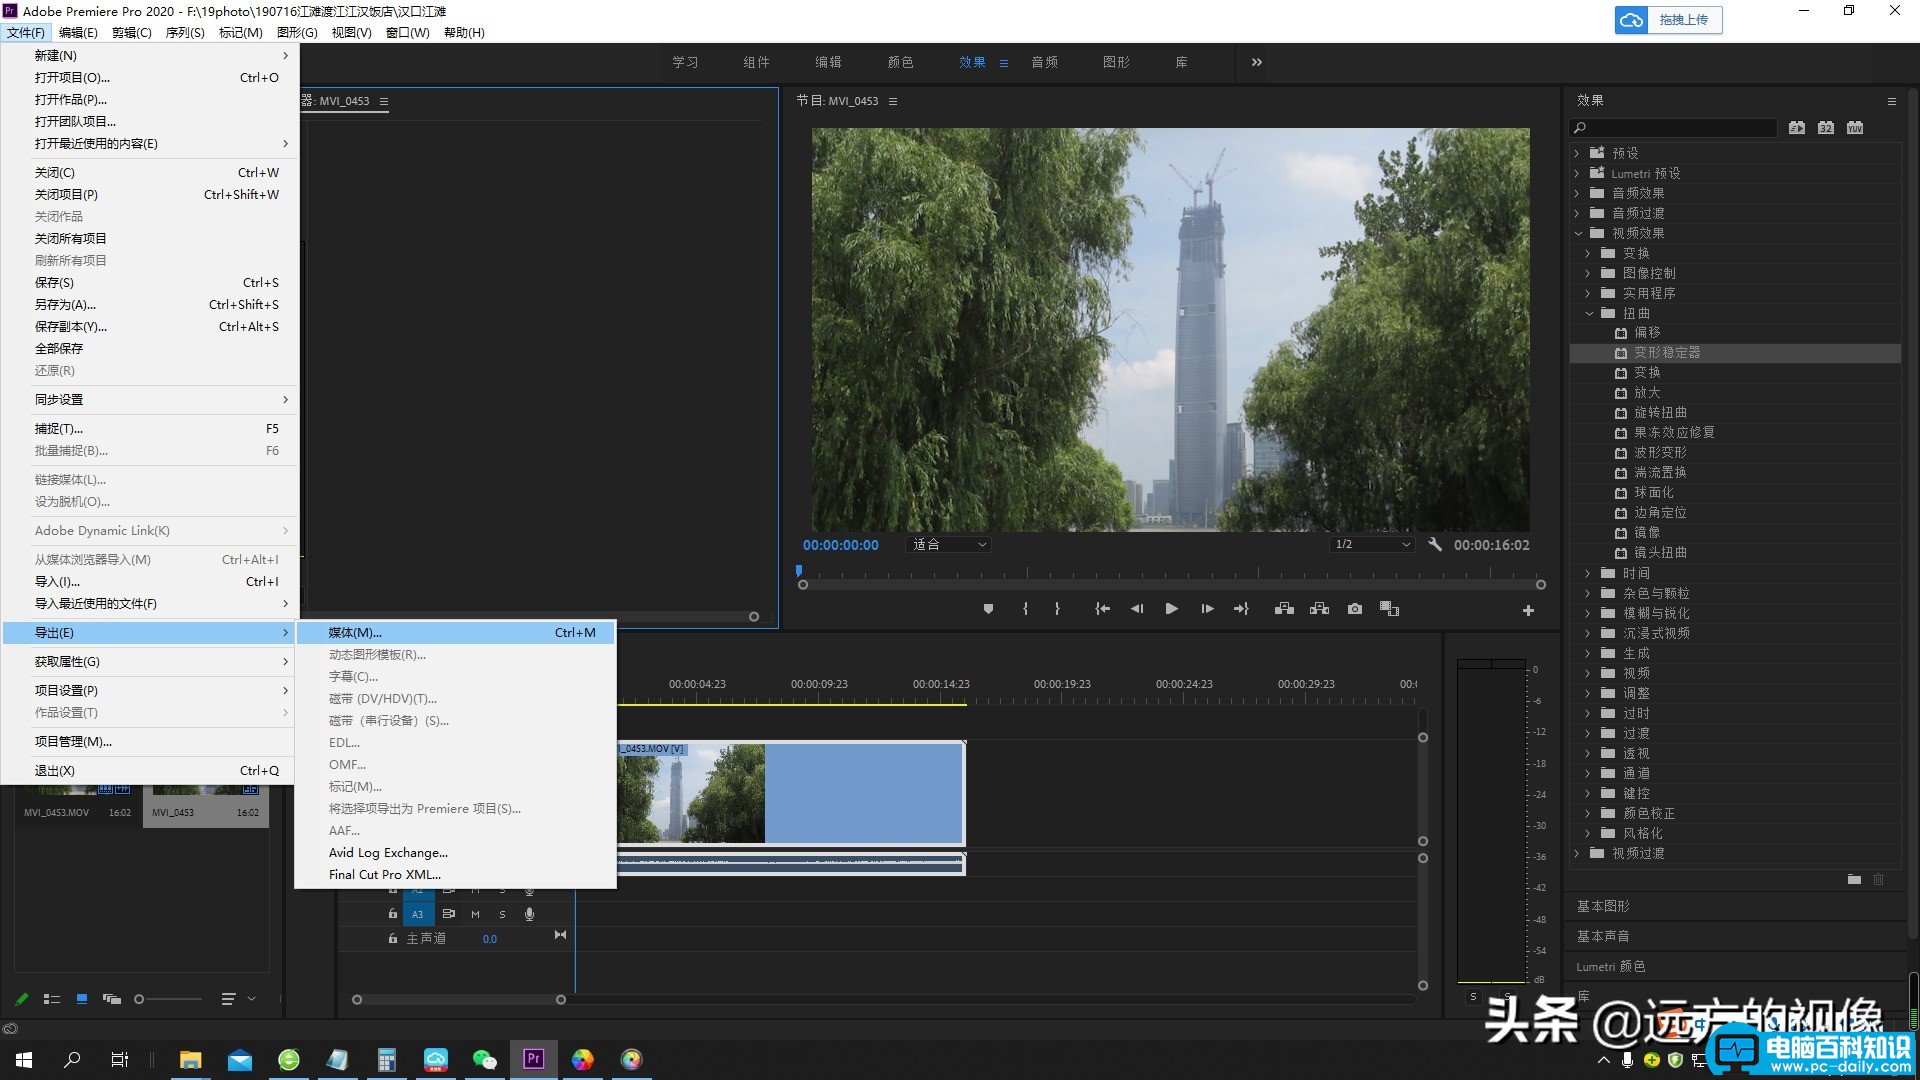Open the 基本图形 panel
The width and height of the screenshot is (1920, 1080).
pyautogui.click(x=1603, y=906)
